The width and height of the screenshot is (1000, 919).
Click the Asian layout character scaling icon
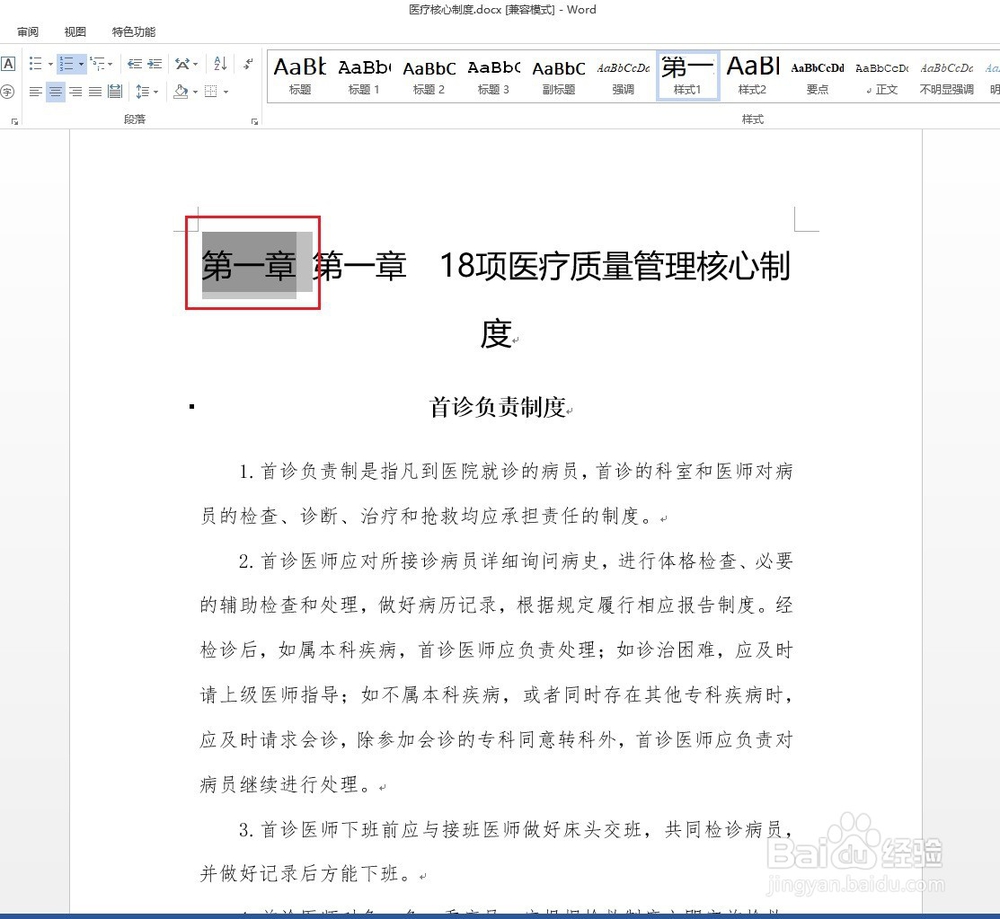pyautogui.click(x=182, y=64)
